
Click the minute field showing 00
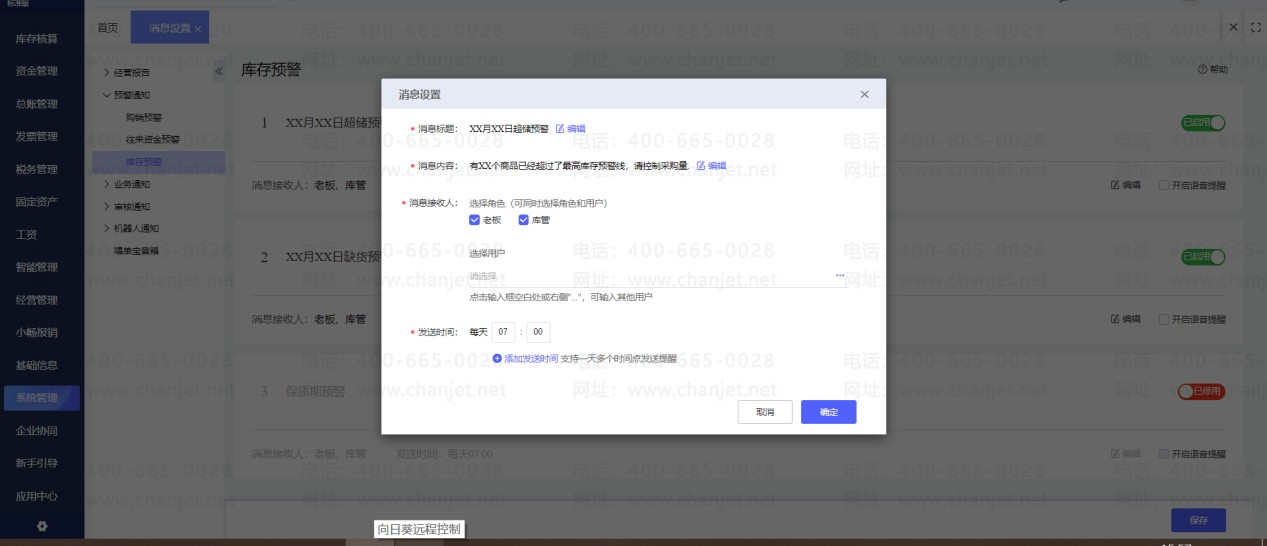[538, 332]
